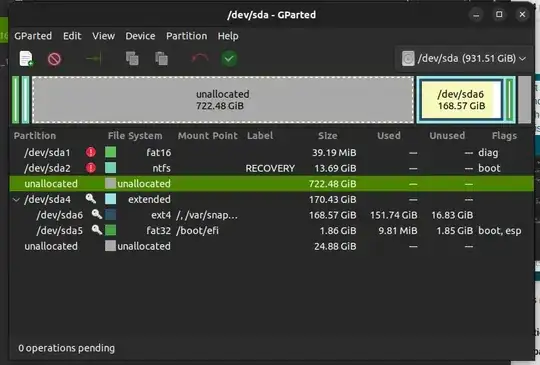Click the Copy partition toolbar icon
Screen dimensions: 540x365
(x=132, y=59)
